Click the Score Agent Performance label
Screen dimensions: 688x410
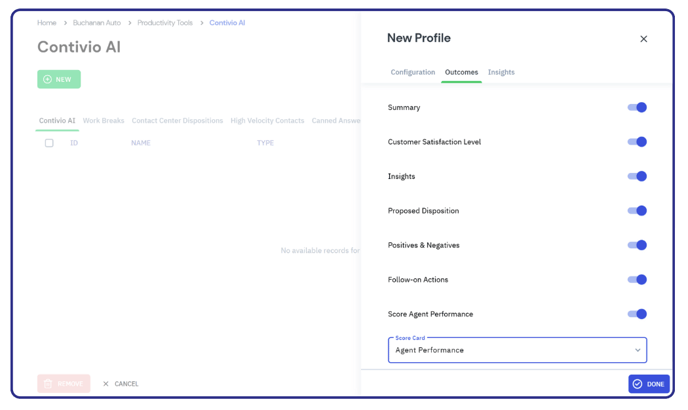point(430,314)
